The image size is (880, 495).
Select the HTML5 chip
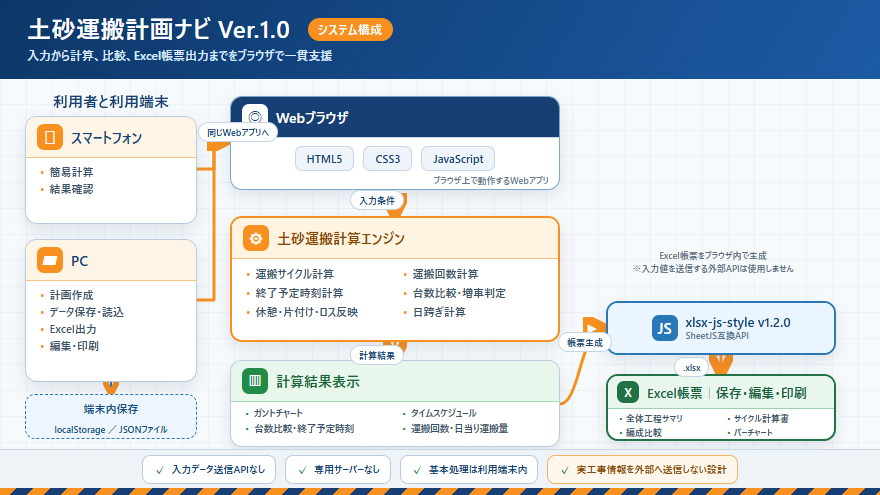(324, 159)
